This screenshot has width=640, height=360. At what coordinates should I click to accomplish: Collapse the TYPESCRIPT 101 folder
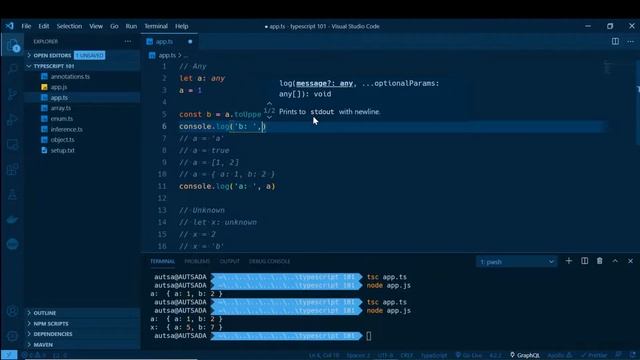82,66
